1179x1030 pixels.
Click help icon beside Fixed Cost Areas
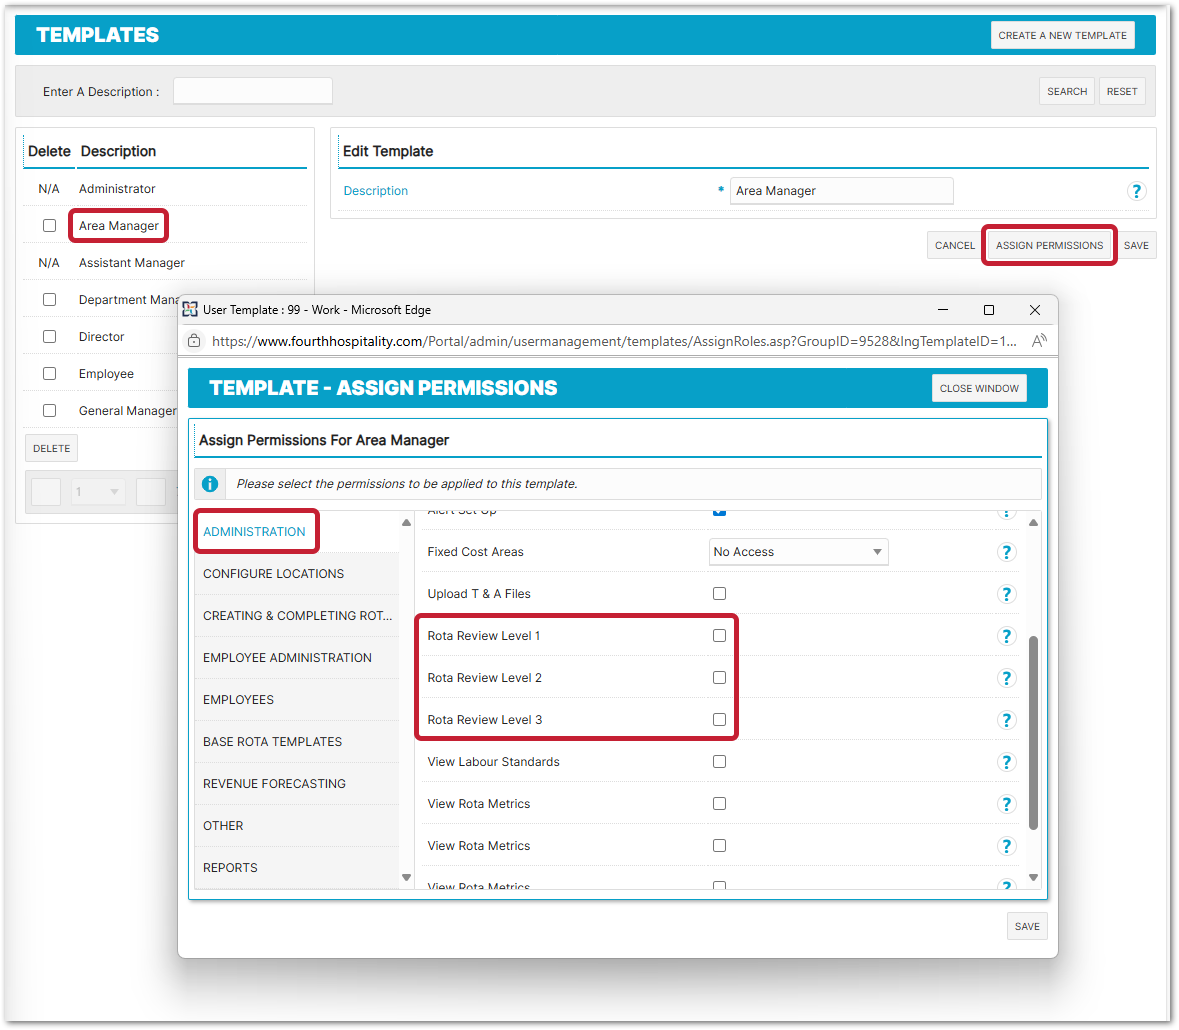(1007, 552)
